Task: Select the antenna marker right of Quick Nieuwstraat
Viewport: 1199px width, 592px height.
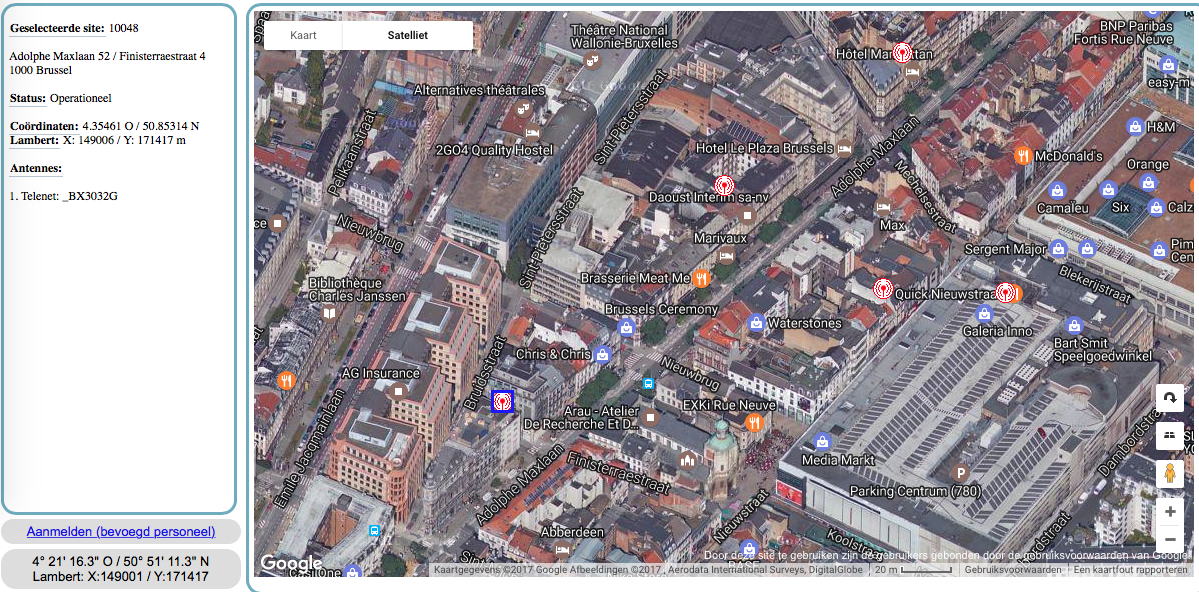Action: pos(1006,292)
